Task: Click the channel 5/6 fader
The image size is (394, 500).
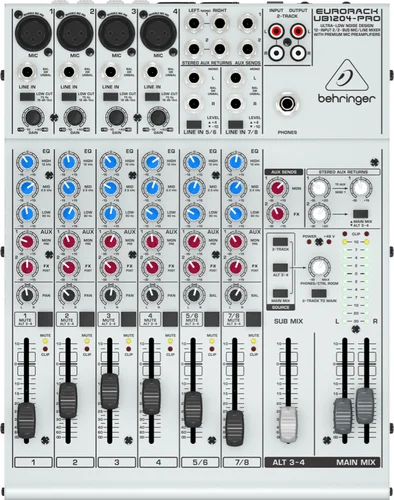Action: click(x=193, y=410)
